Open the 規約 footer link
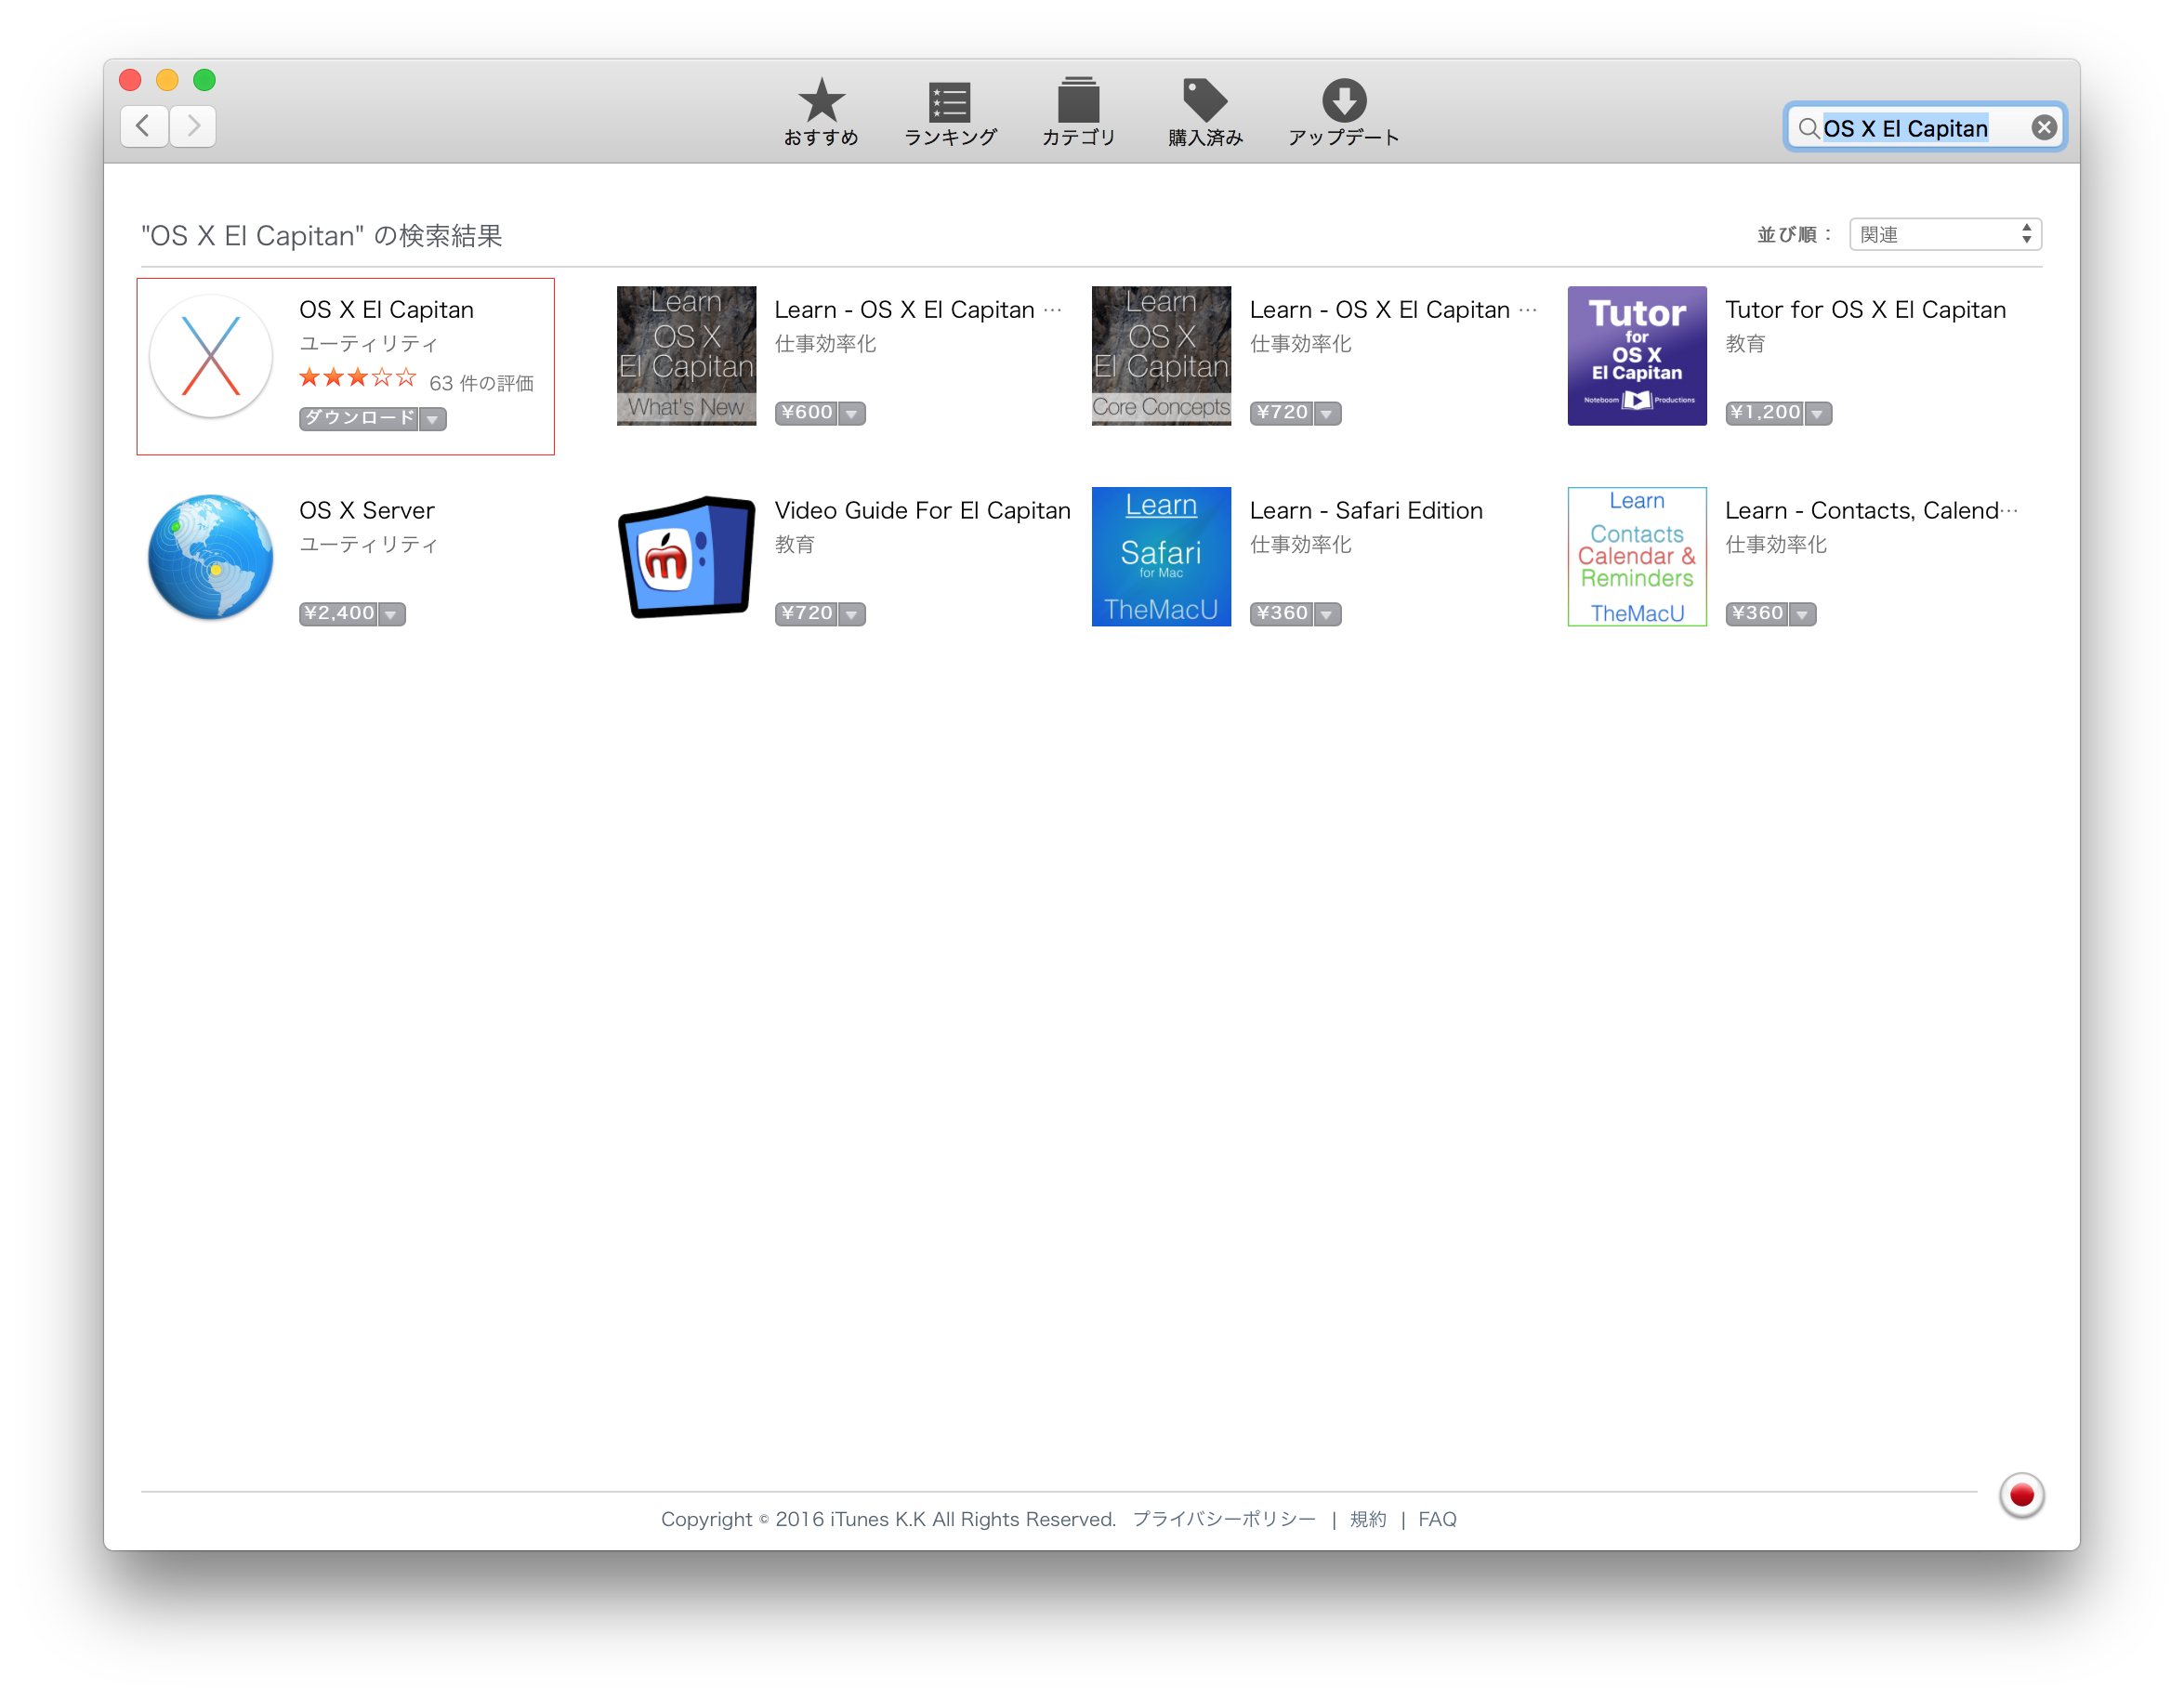This screenshot has height=1699, width=2184. (1367, 1518)
